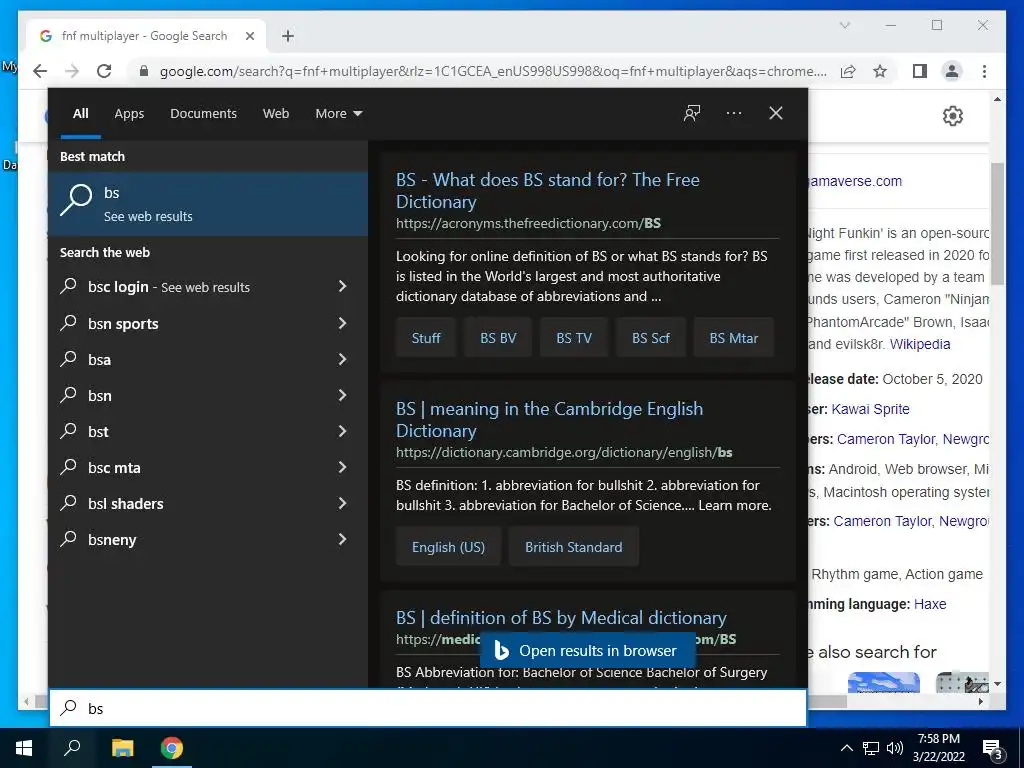Click the Chrome tab search chevron
The width and height of the screenshot is (1024, 768).
pyautogui.click(x=844, y=25)
